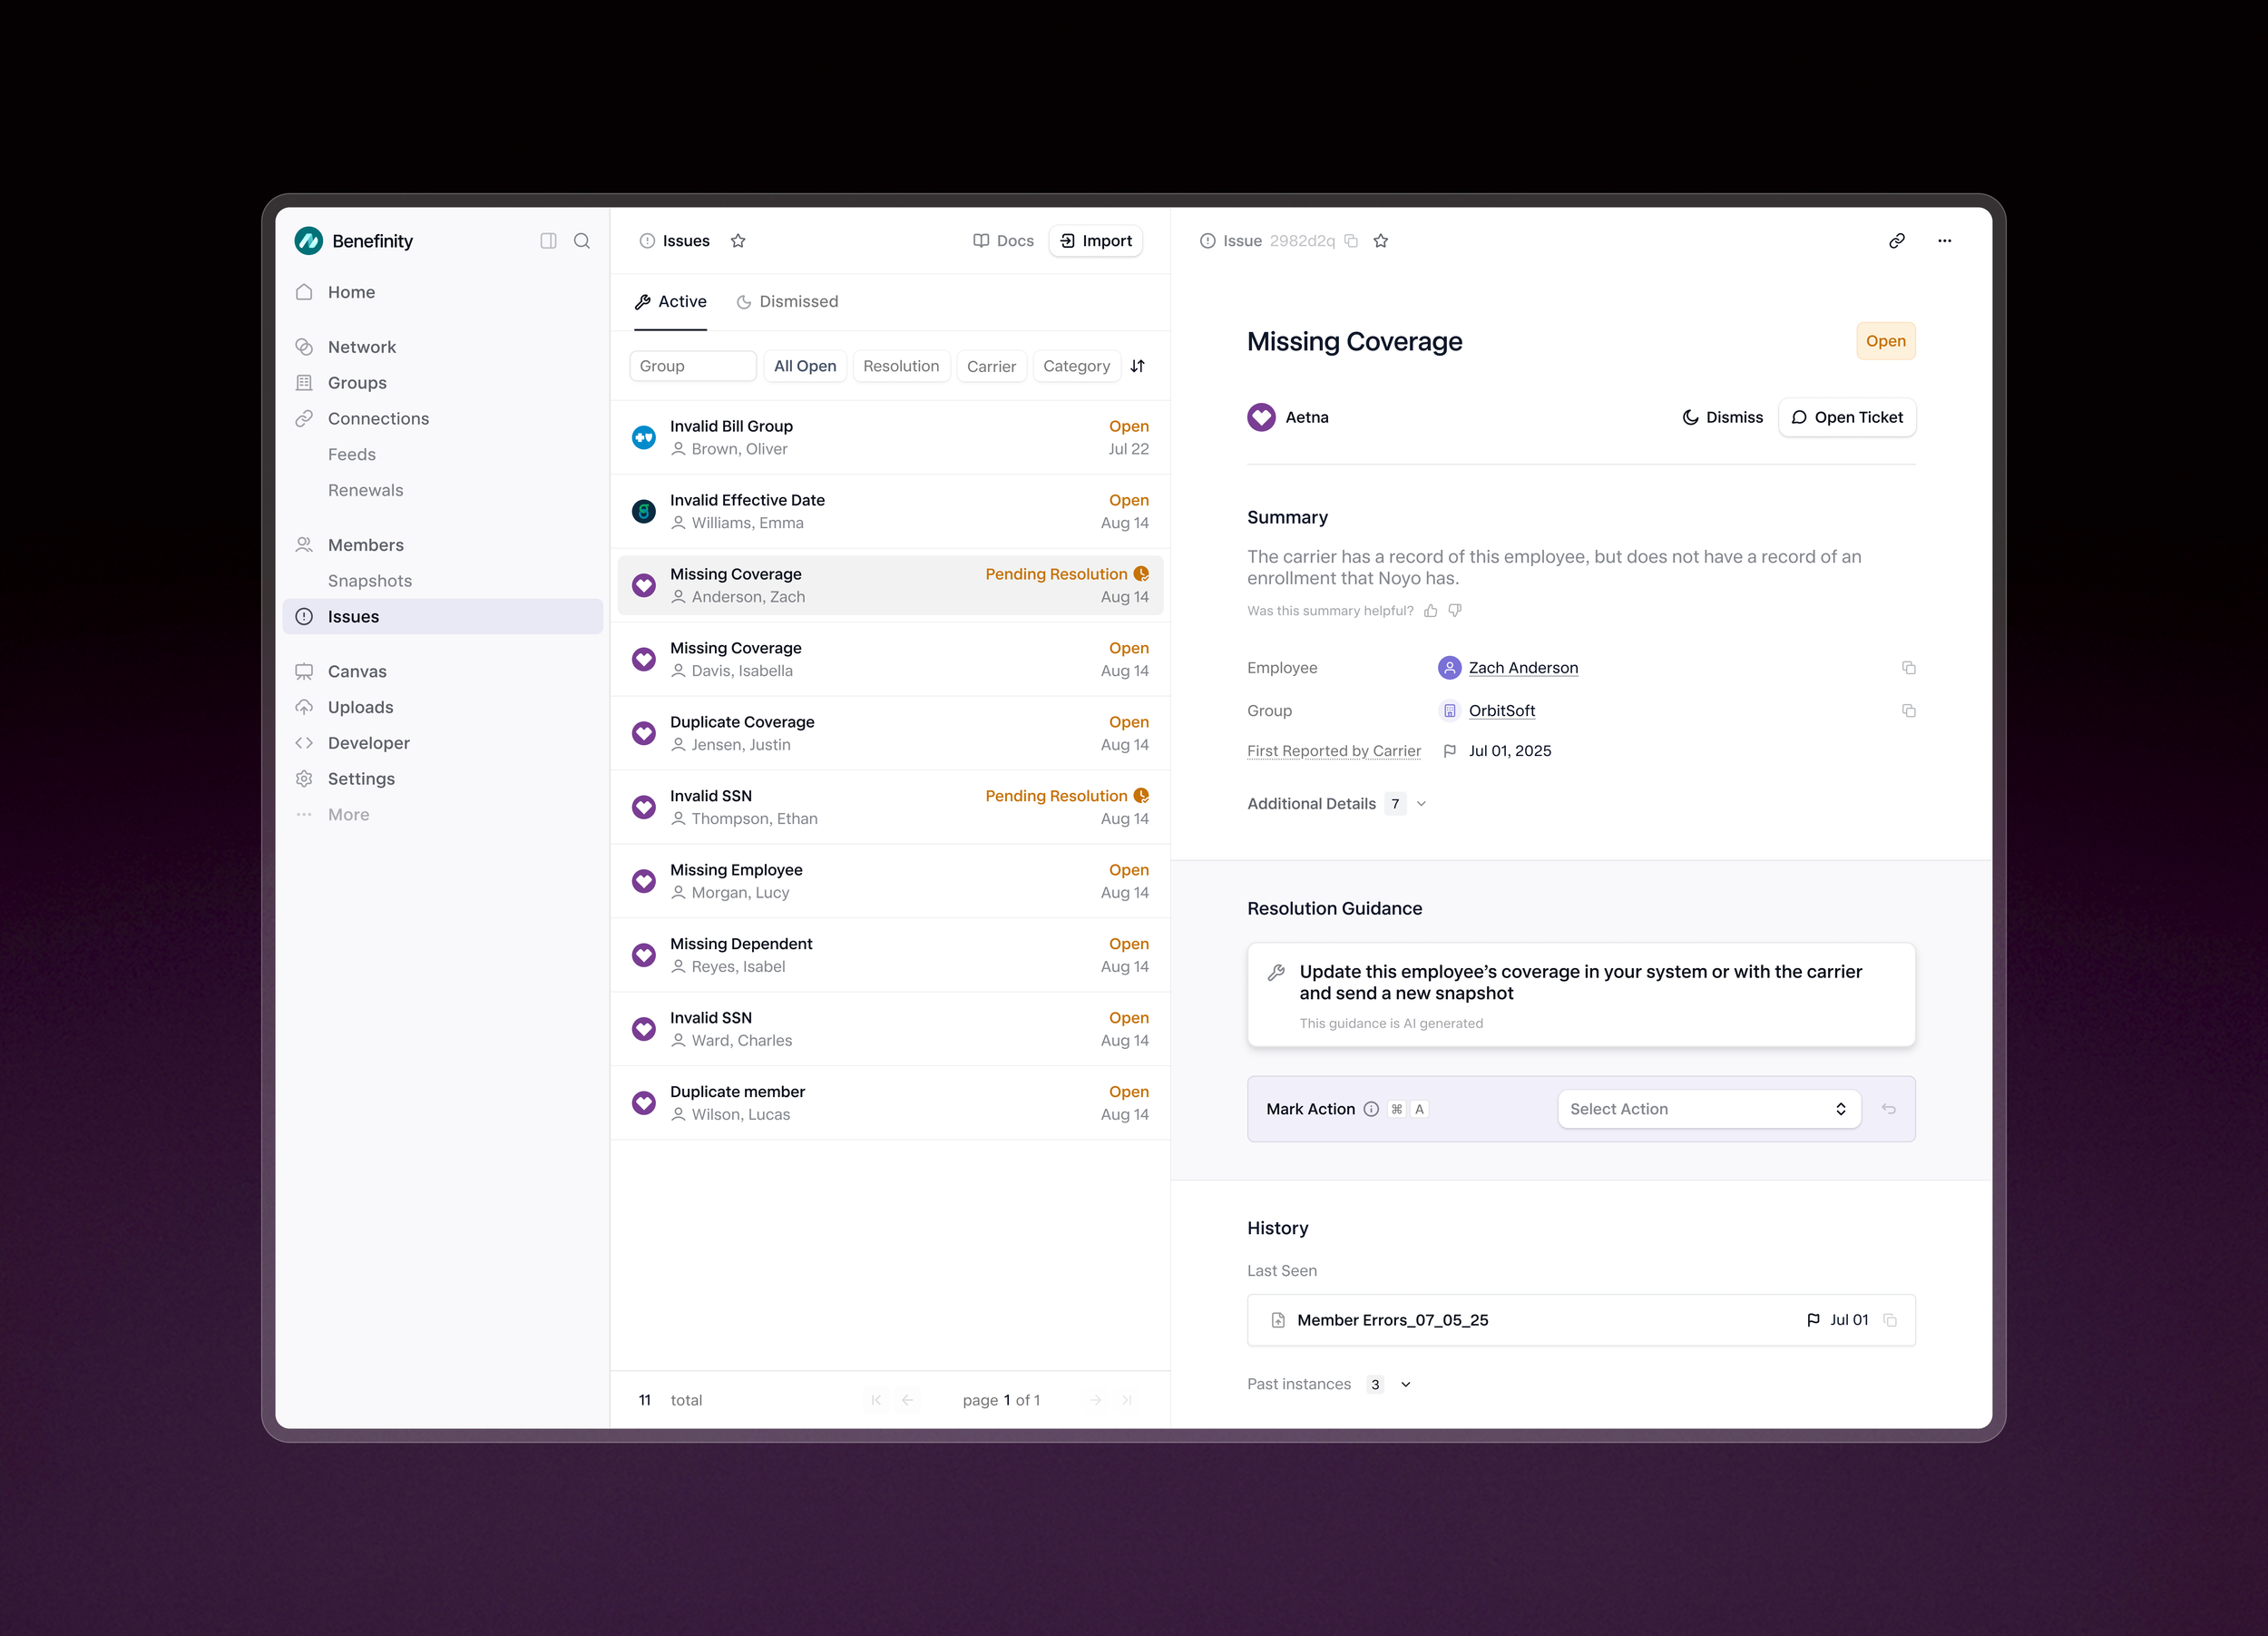This screenshot has width=2268, height=1636.
Task: Toggle the sort order icon in filters
Action: [x=1138, y=366]
